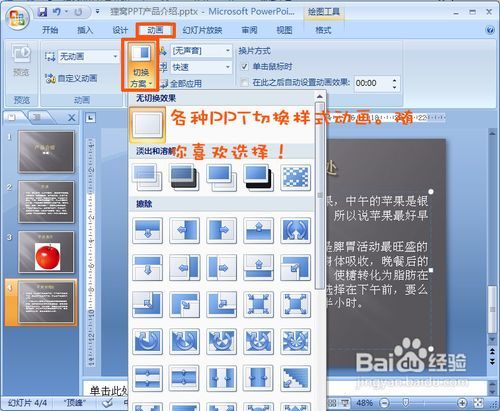500x411 pixels.
Task: Select the wipe down transition
Action: [x=147, y=230]
